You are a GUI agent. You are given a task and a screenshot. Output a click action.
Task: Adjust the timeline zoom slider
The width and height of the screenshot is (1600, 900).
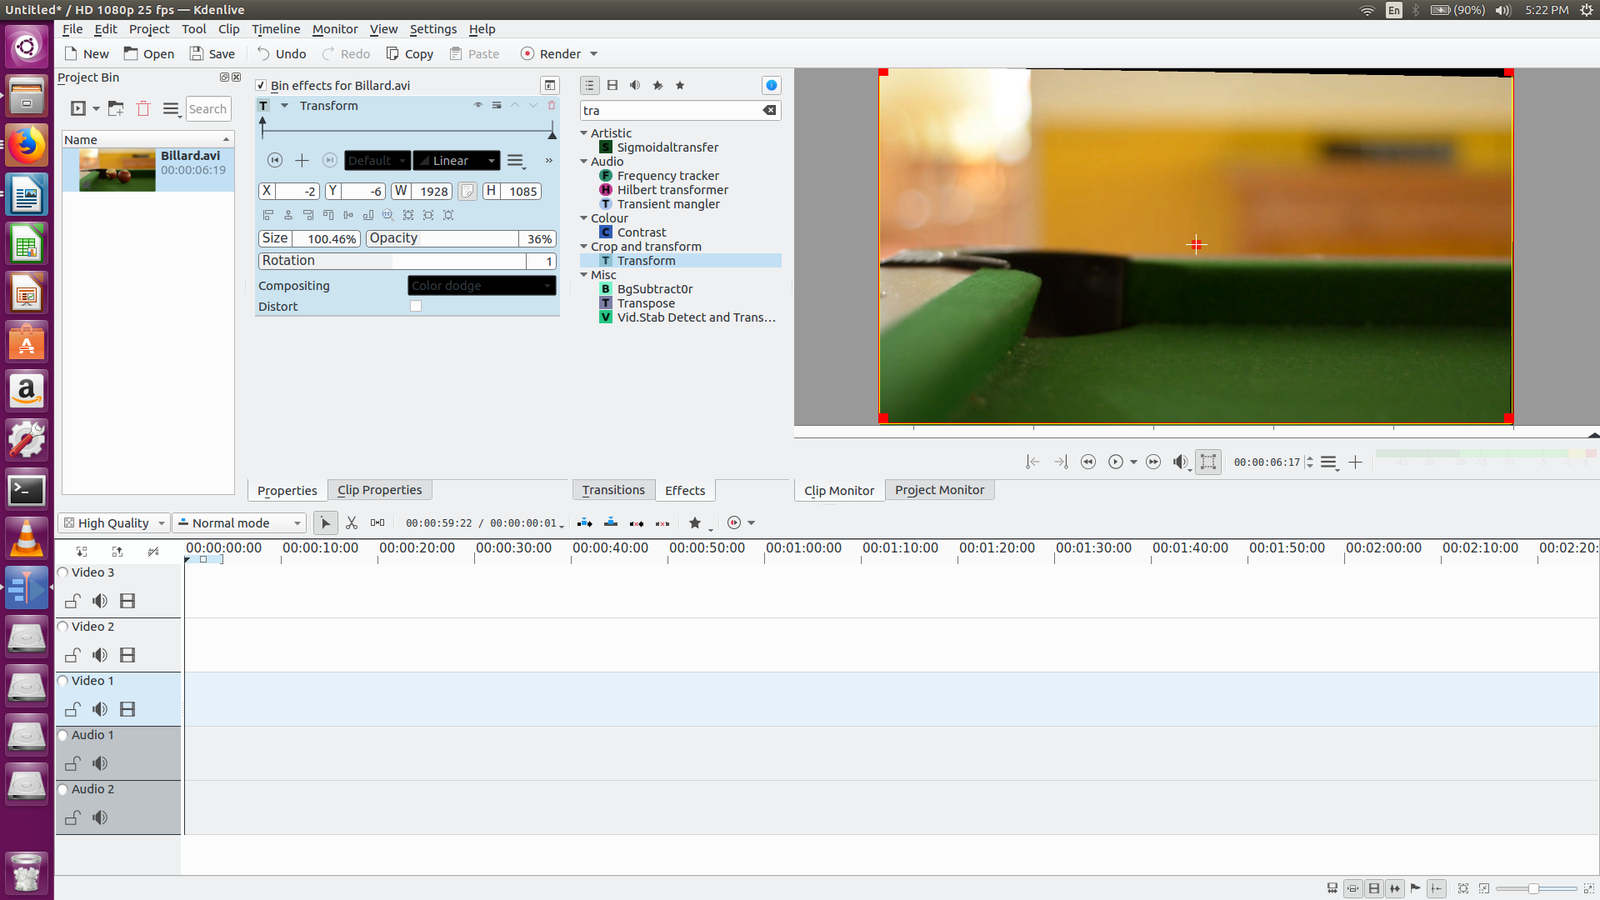click(x=1532, y=888)
